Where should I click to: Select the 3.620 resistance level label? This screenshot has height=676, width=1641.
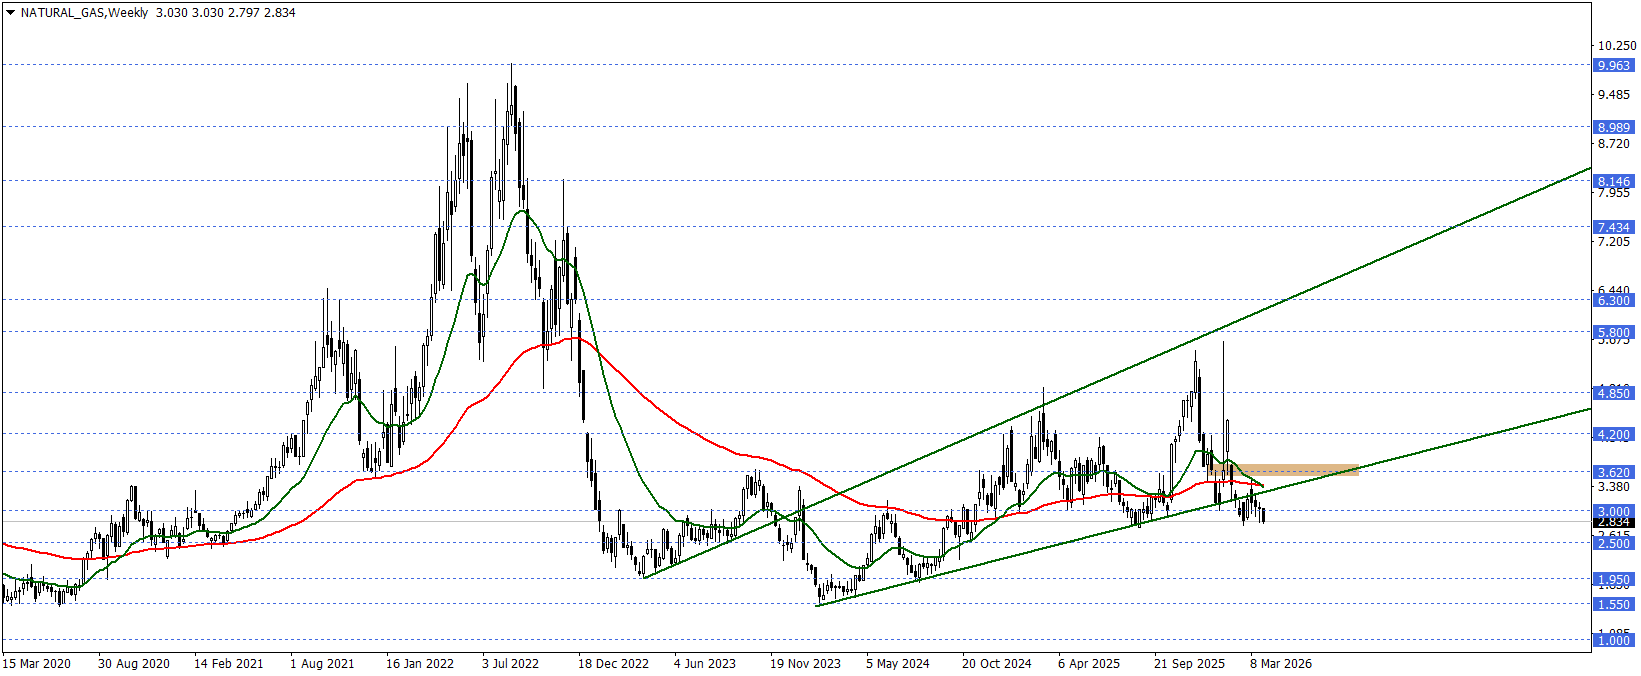[1613, 472]
